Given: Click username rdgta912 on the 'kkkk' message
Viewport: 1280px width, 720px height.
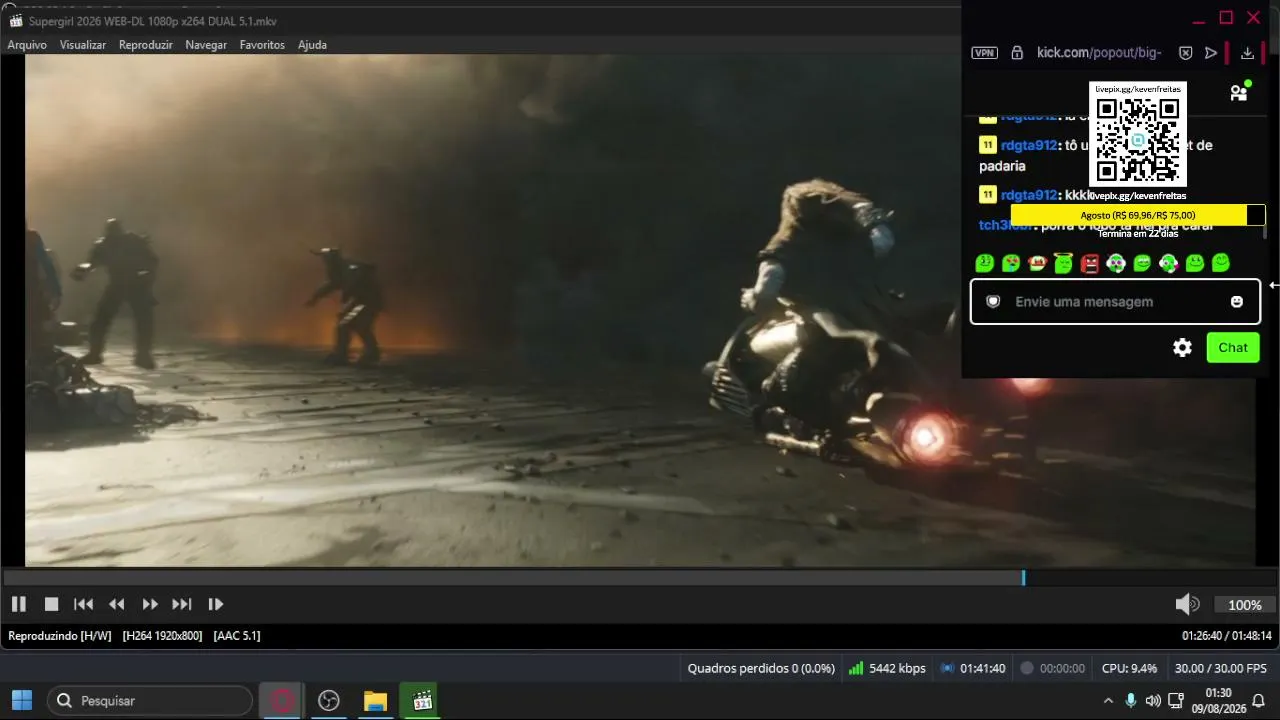Looking at the screenshot, I should click(1029, 195).
